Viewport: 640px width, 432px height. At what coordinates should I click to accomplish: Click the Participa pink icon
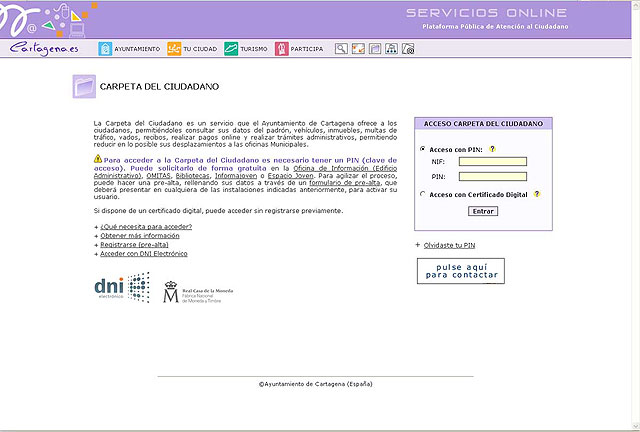click(282, 48)
